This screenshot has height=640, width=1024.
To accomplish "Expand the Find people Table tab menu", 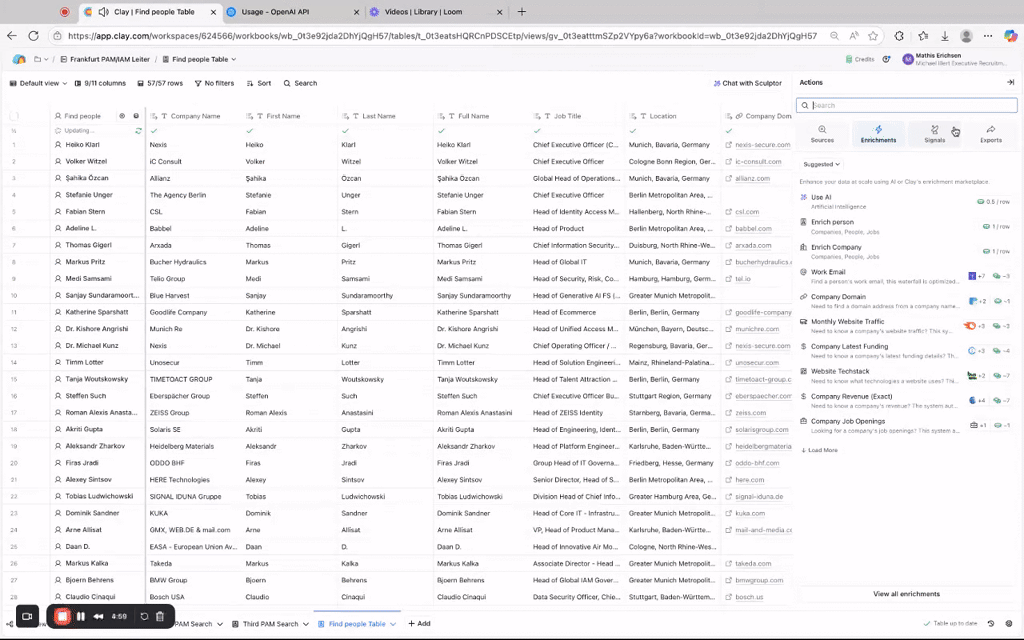I will pos(393,623).
